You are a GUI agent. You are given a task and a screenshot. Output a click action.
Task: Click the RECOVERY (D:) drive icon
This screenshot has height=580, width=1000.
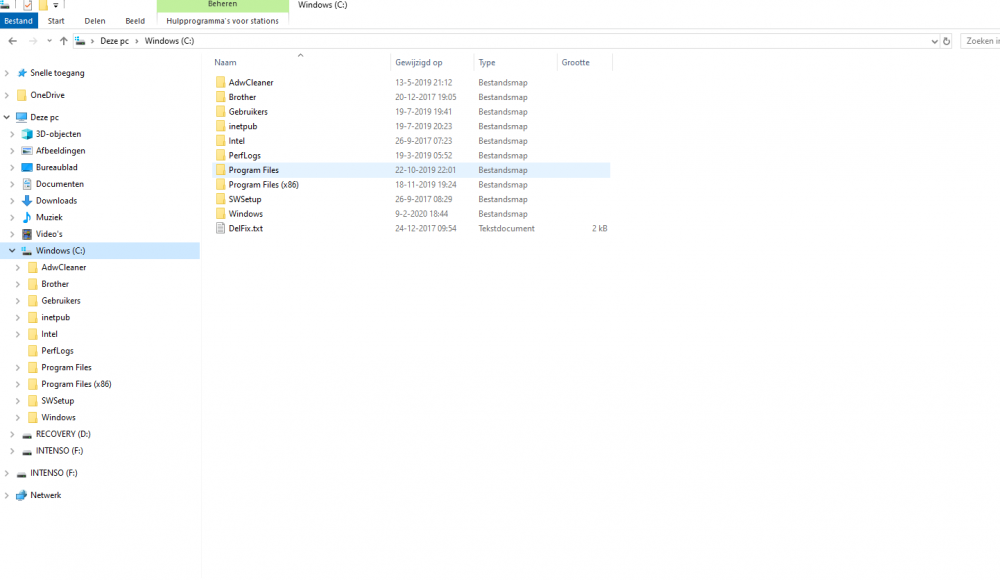click(27, 435)
